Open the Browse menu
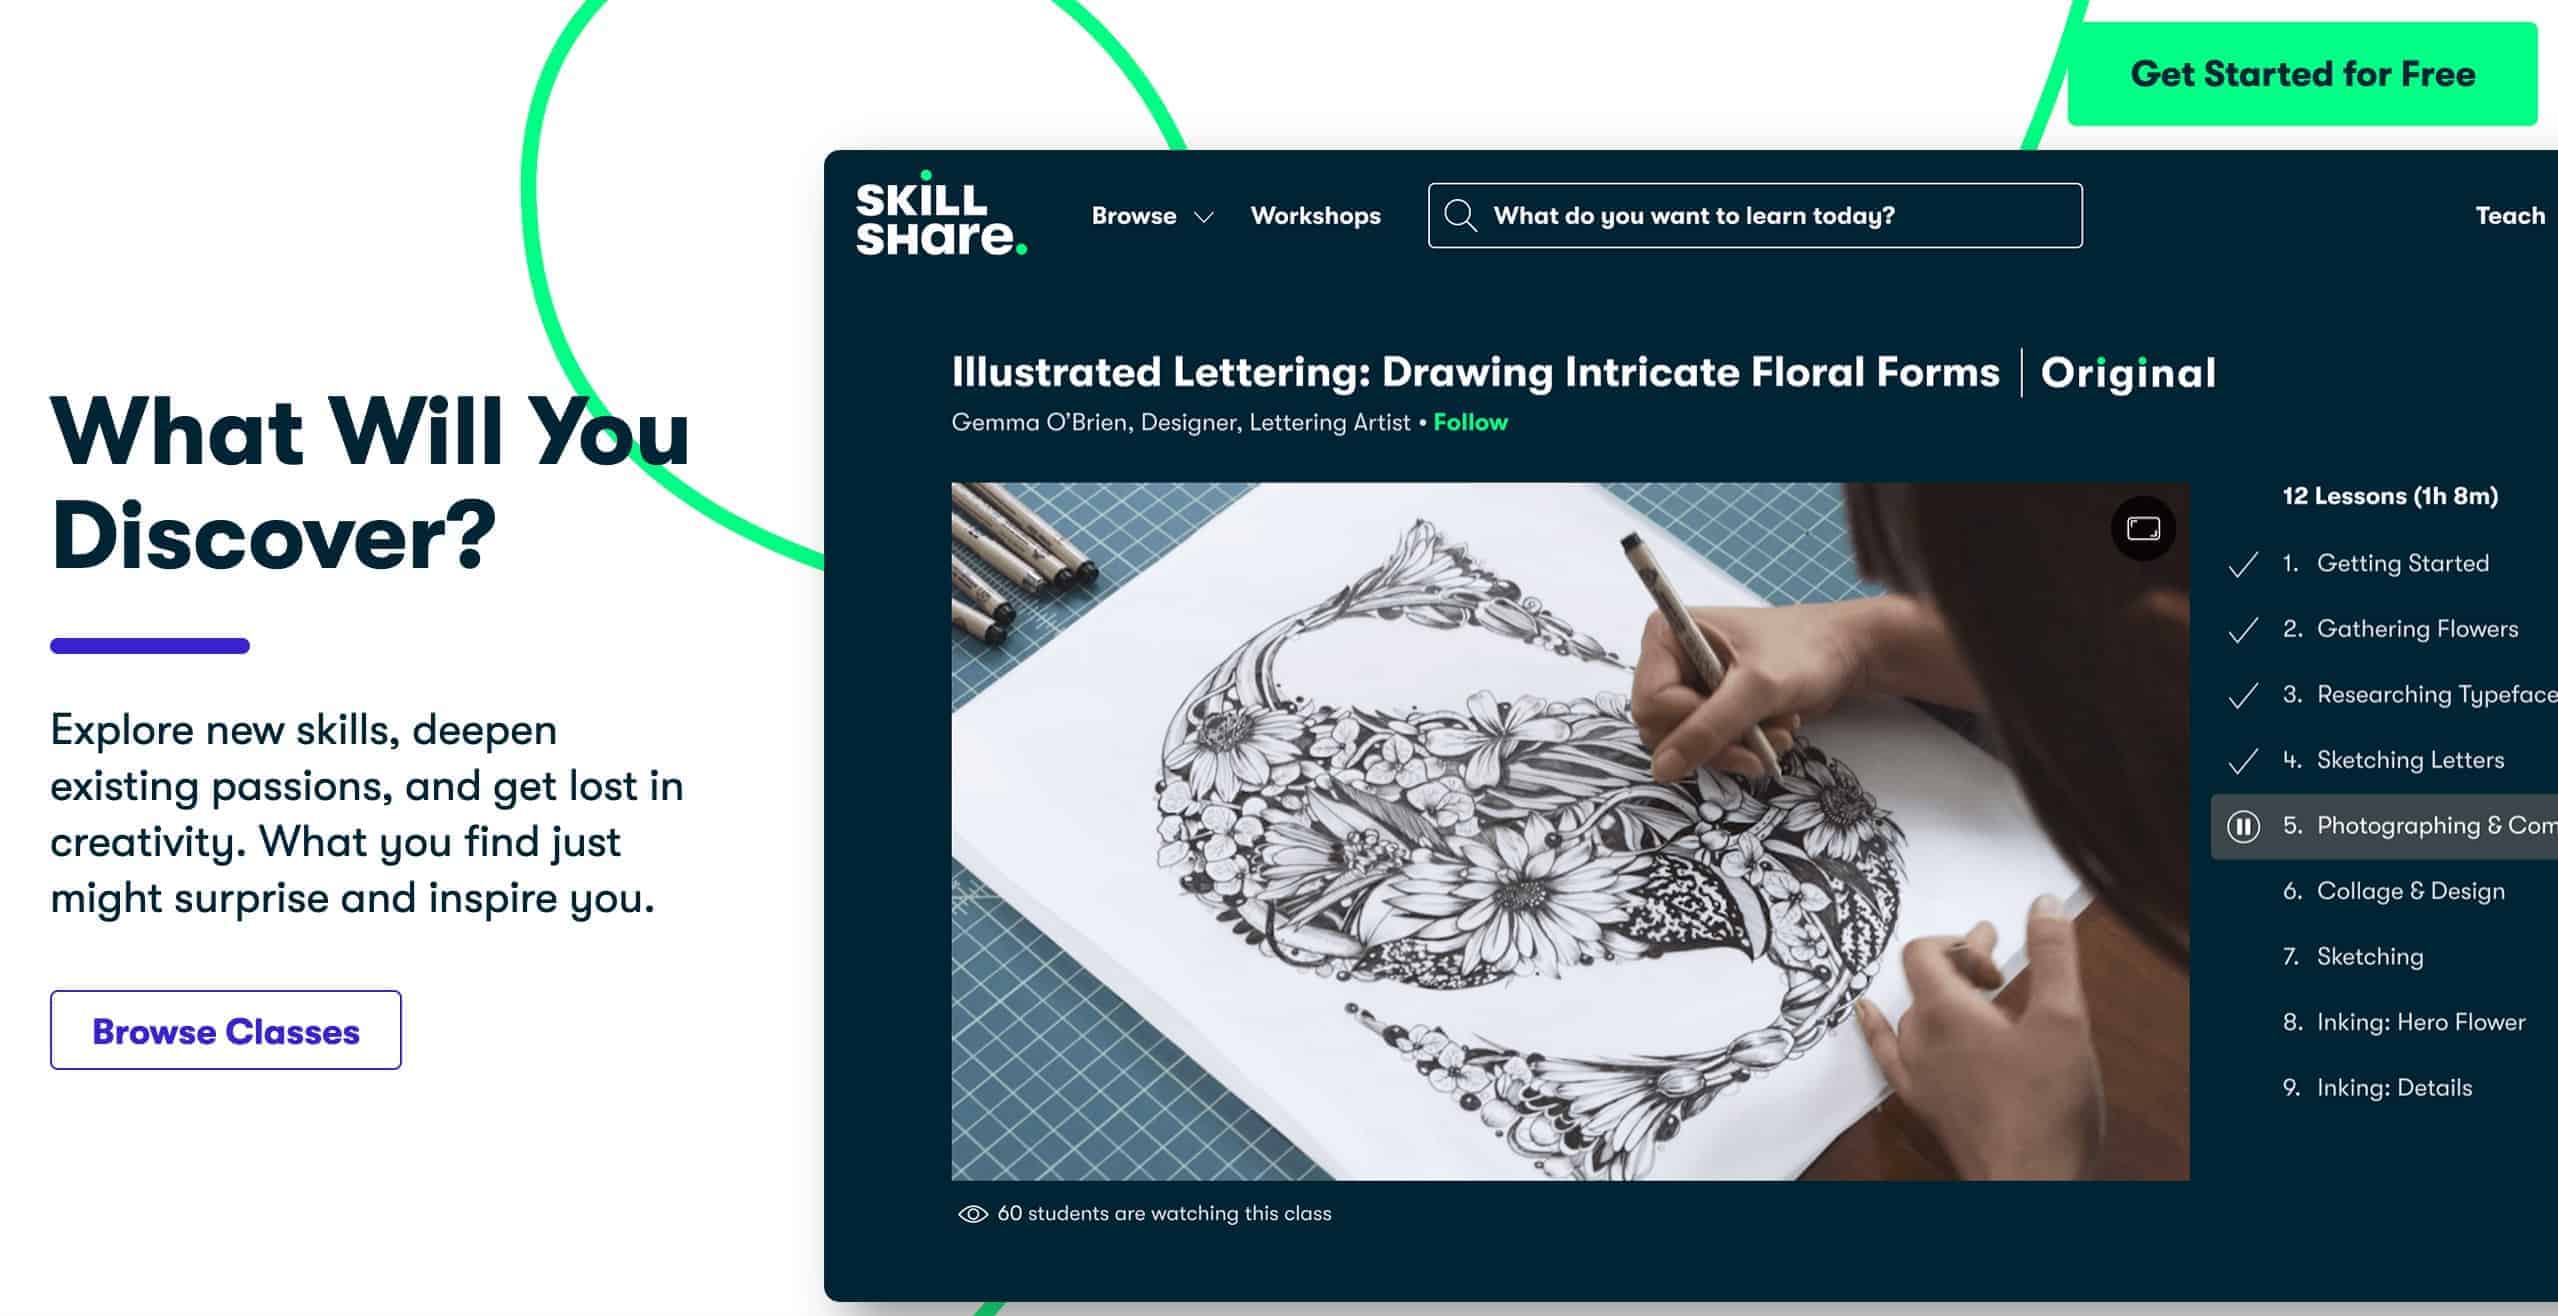The height and width of the screenshot is (1316, 2558). coord(1134,216)
